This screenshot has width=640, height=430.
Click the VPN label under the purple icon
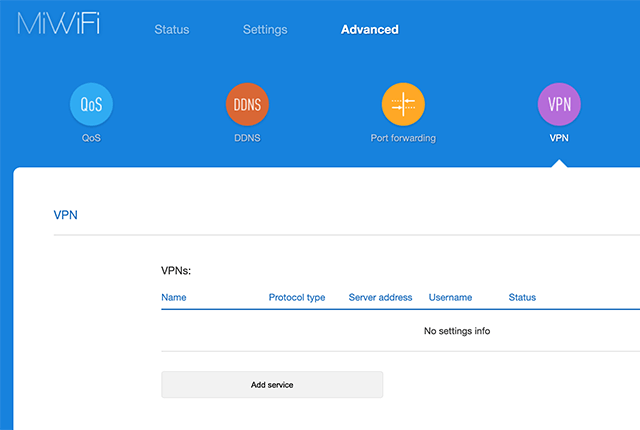coord(559,138)
